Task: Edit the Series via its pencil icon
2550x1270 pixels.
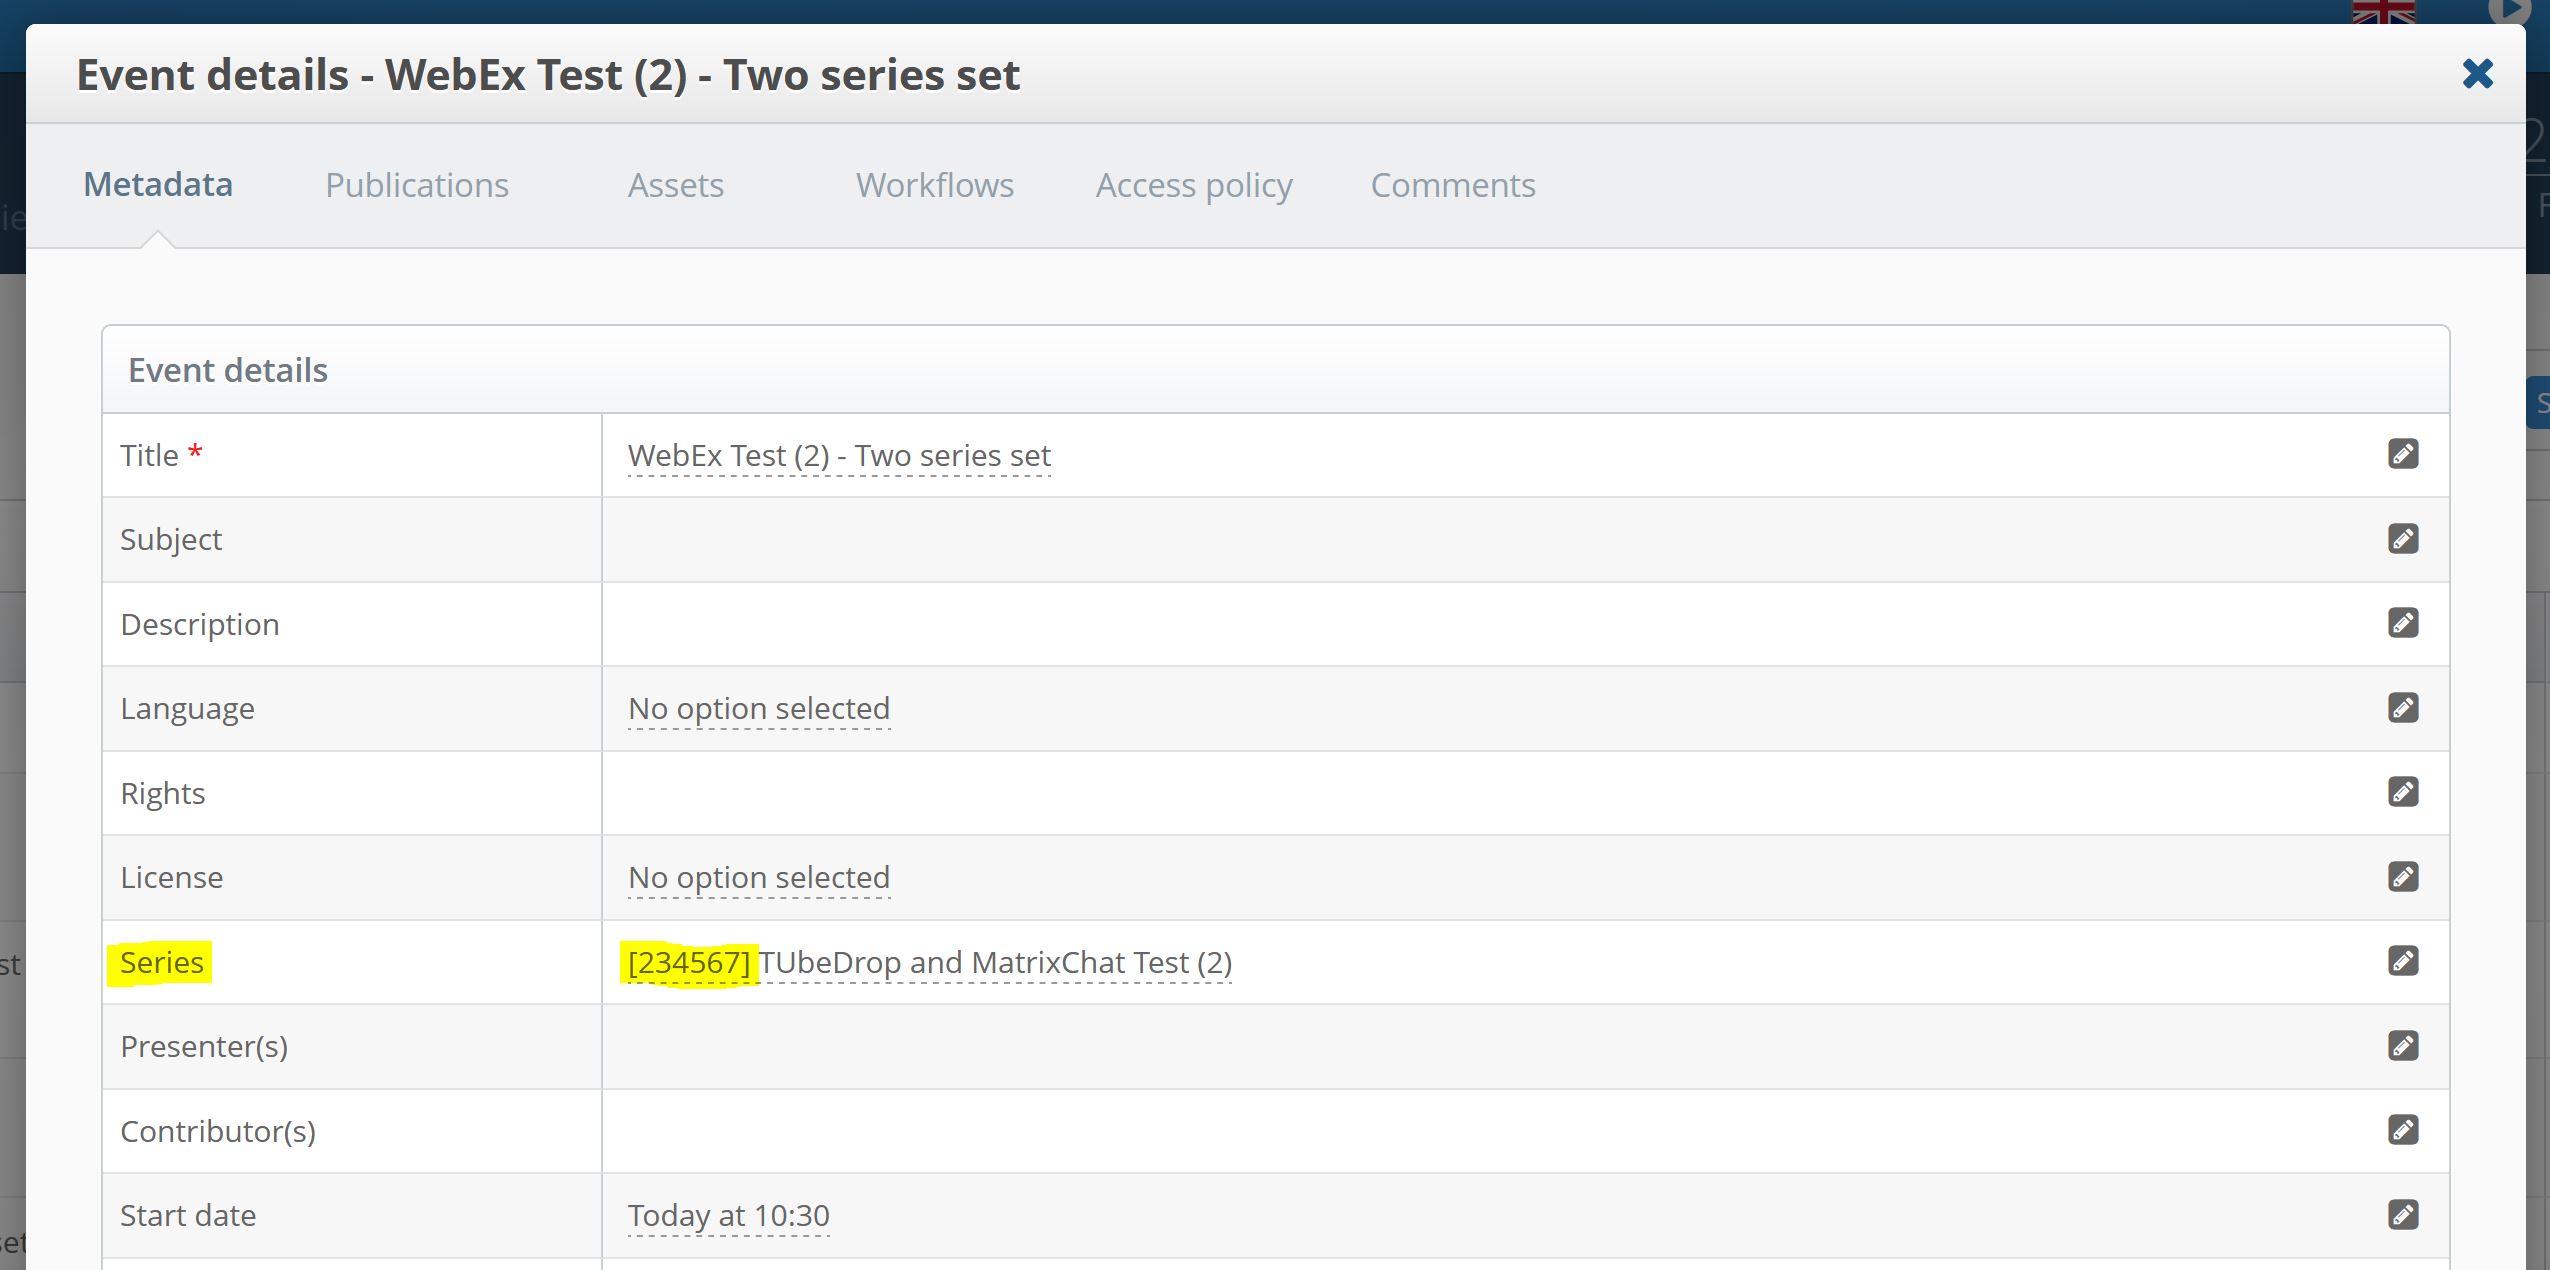Action: (x=2403, y=961)
